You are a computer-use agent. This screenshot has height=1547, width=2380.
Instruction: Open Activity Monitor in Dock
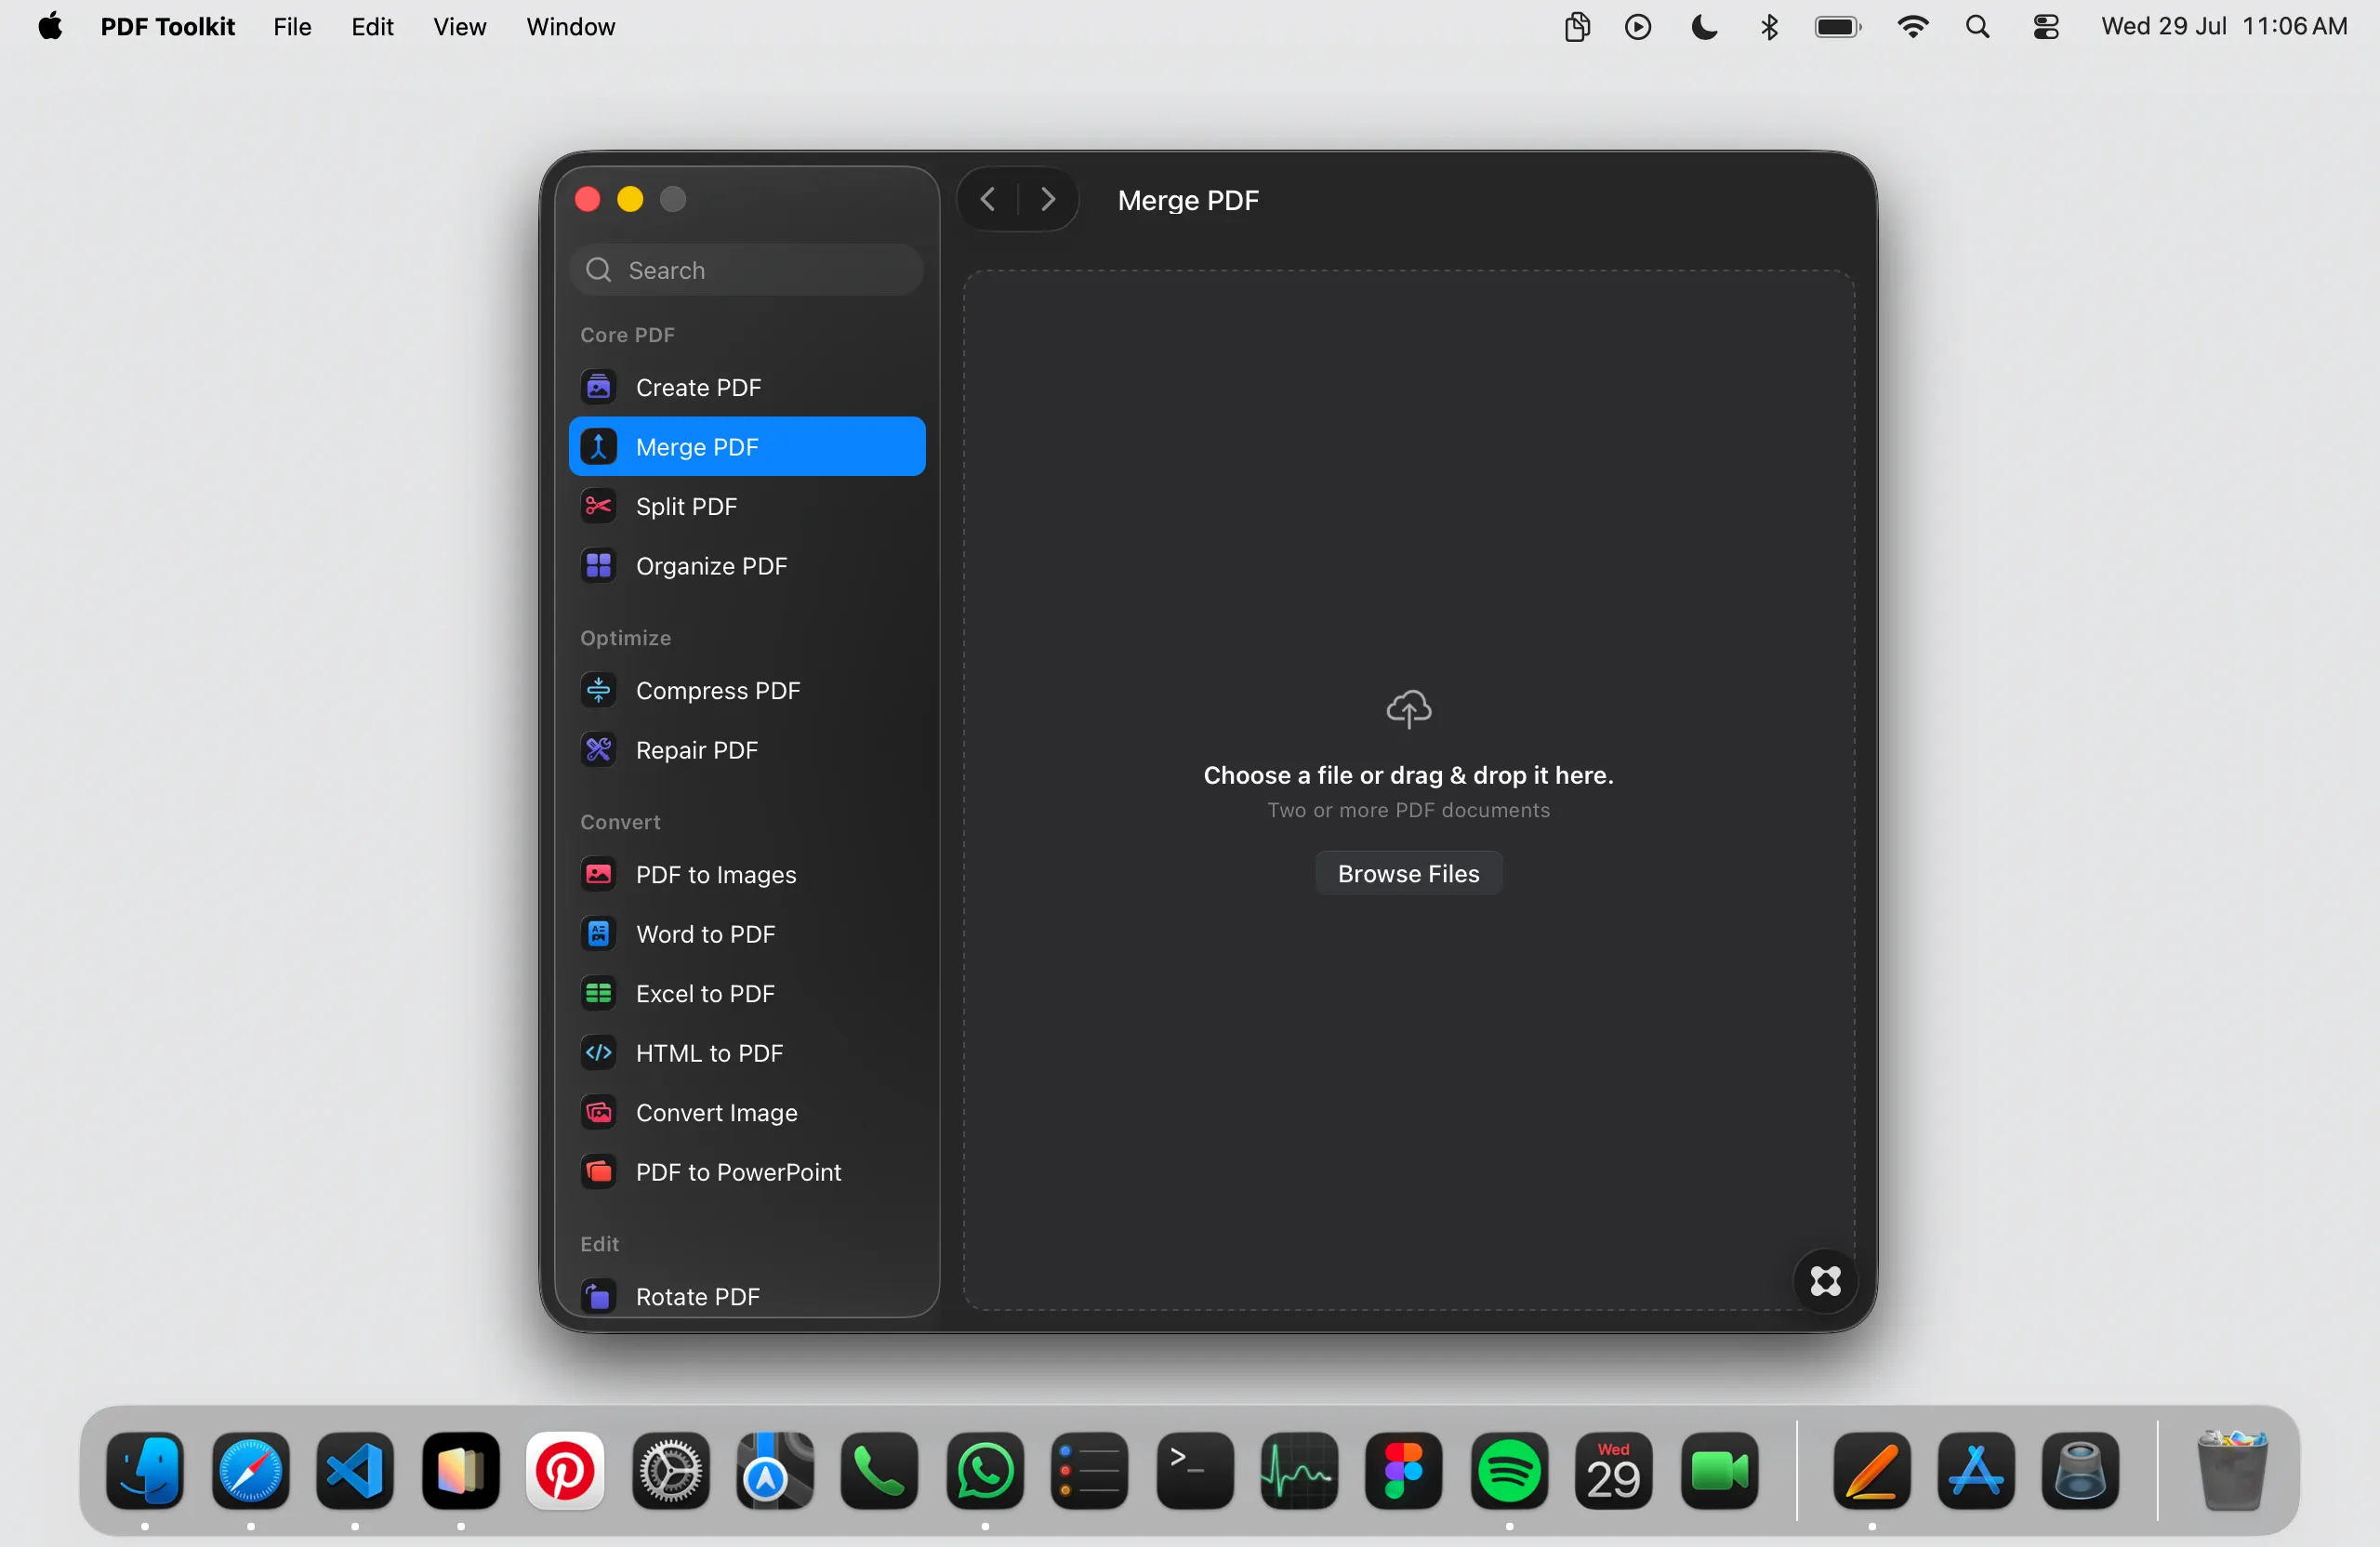click(x=1299, y=1471)
